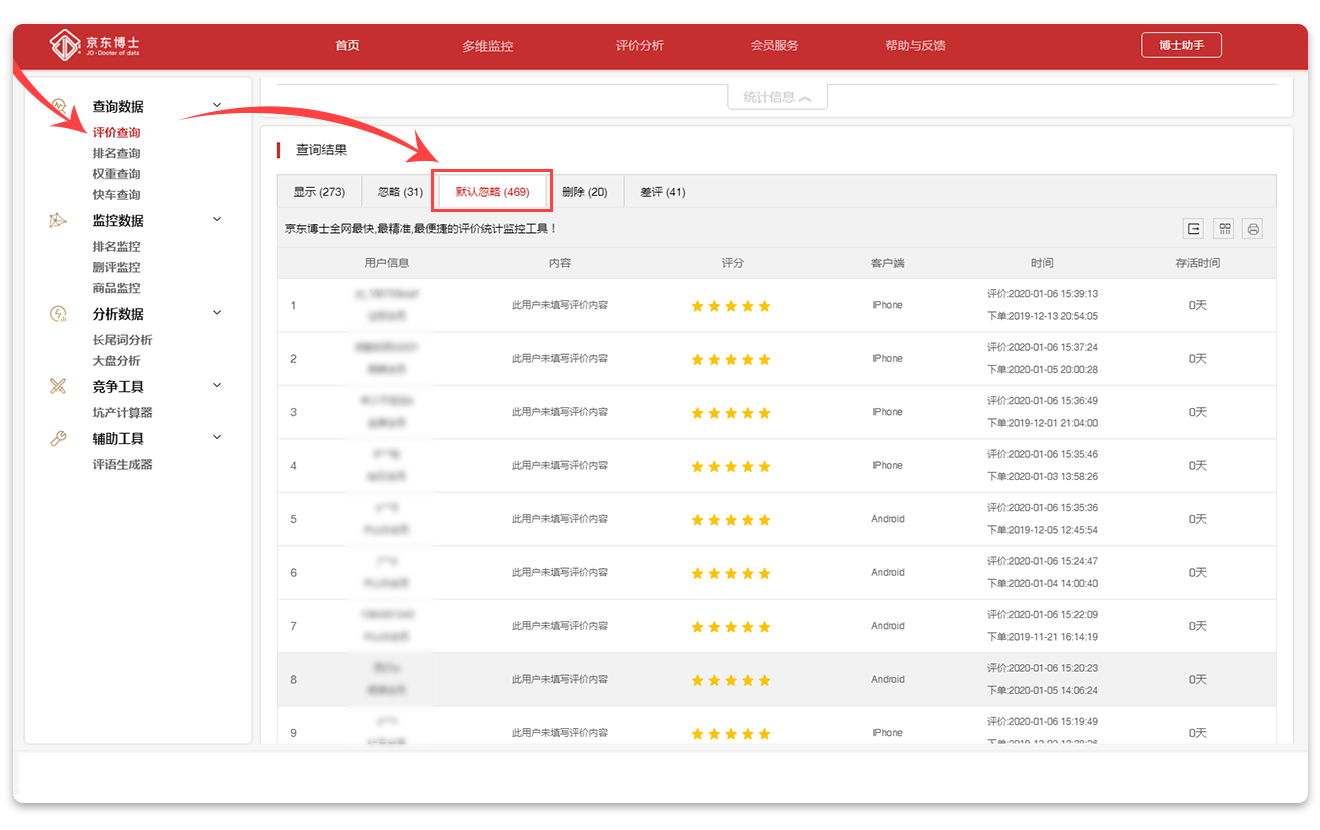Click the 分析数据 section icon
Screen dimensions: 1320x830
coord(58,313)
